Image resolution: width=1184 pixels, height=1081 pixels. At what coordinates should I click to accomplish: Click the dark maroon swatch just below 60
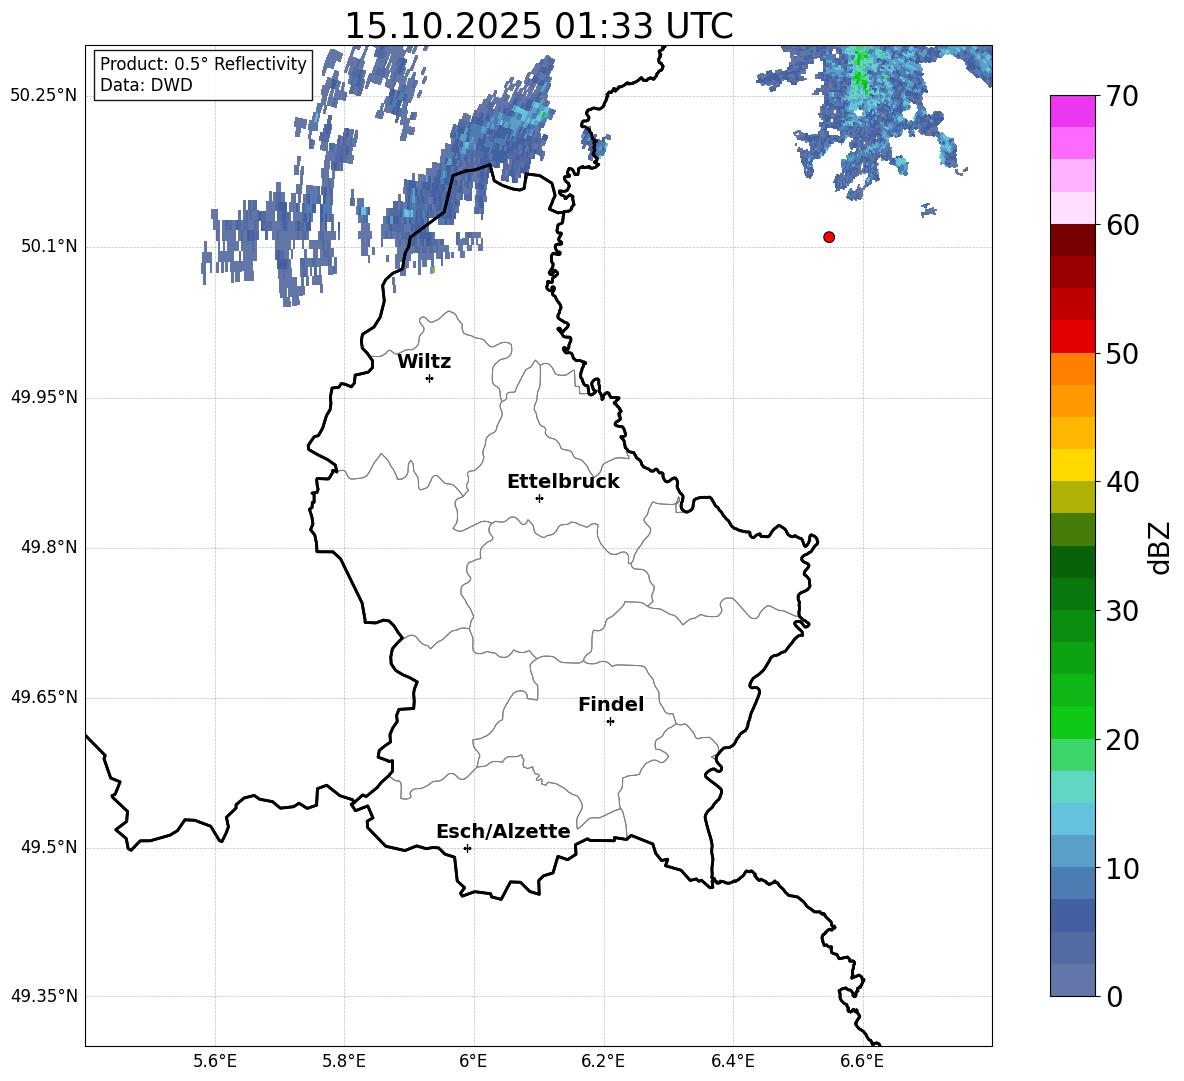pos(1072,240)
